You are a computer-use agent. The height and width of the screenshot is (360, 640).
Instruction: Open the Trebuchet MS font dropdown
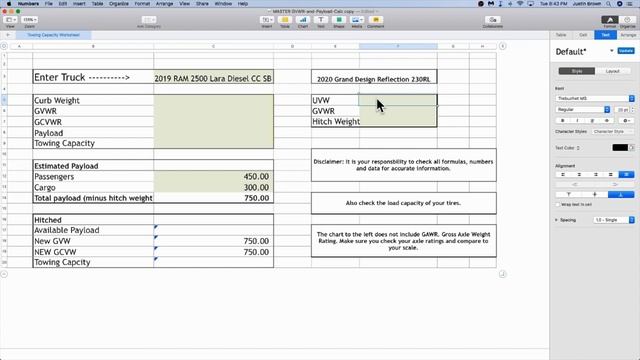595,98
